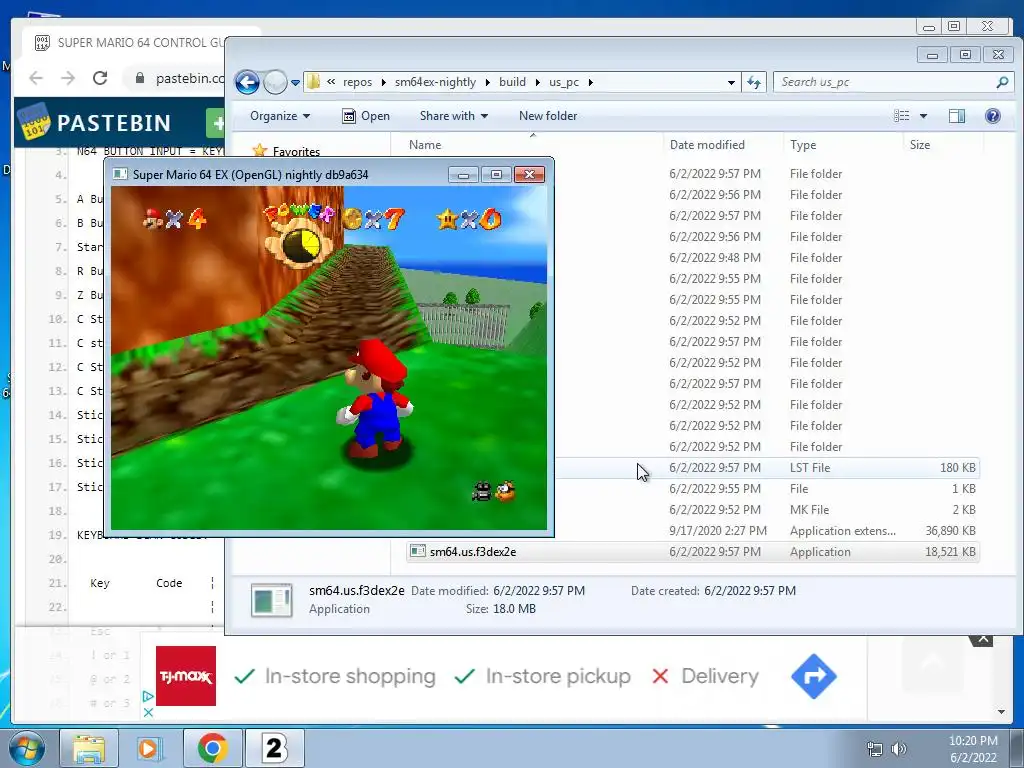Click the power meter in the game
The width and height of the screenshot is (1024, 768).
tap(300, 235)
